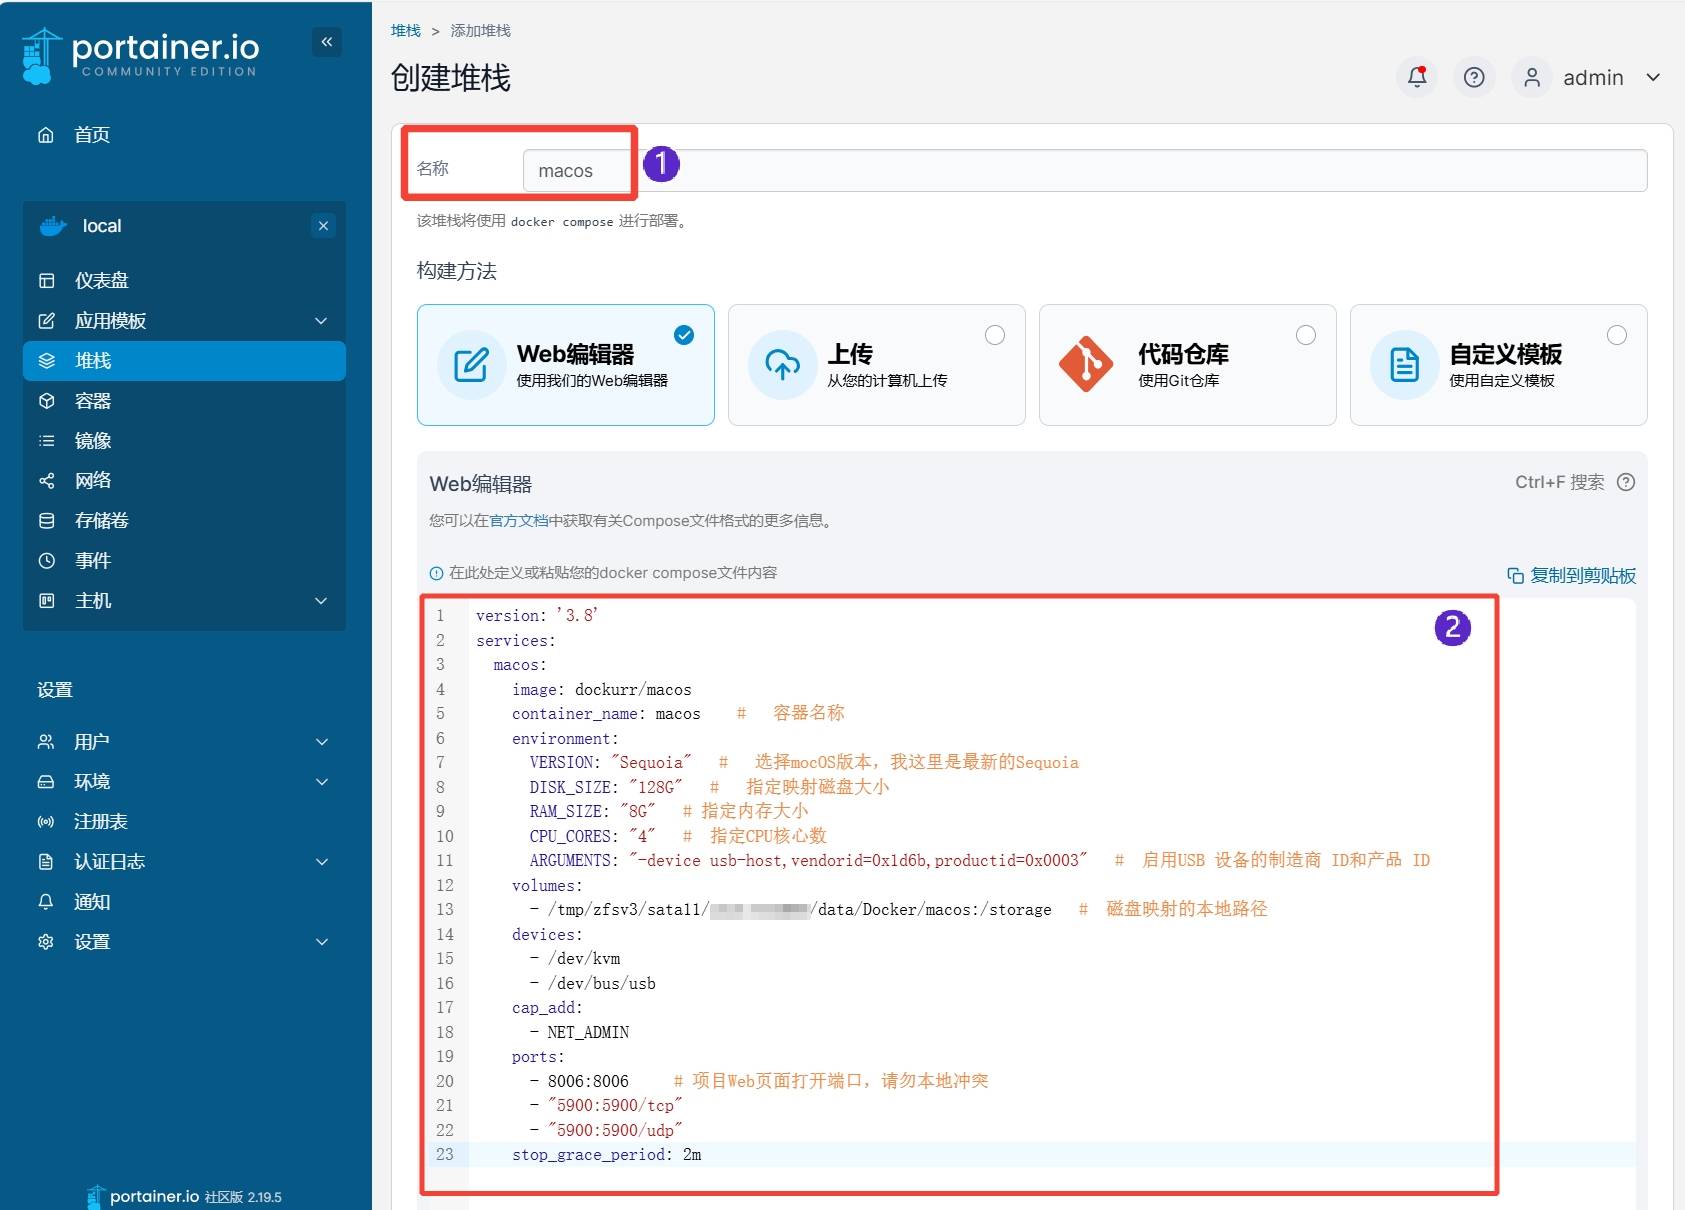Open 网络 share icon
Screen dimensions: 1685x1210
pyautogui.click(x=46, y=481)
